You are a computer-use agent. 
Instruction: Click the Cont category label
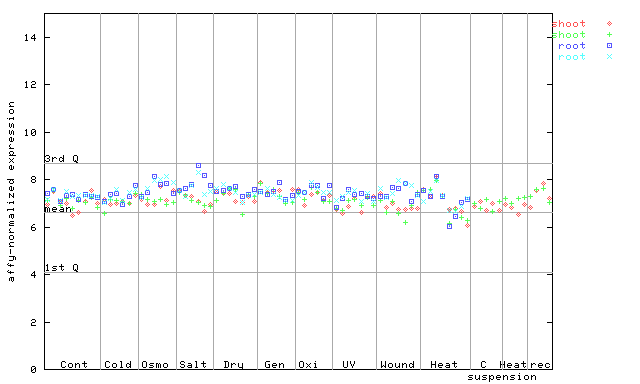click(x=74, y=364)
